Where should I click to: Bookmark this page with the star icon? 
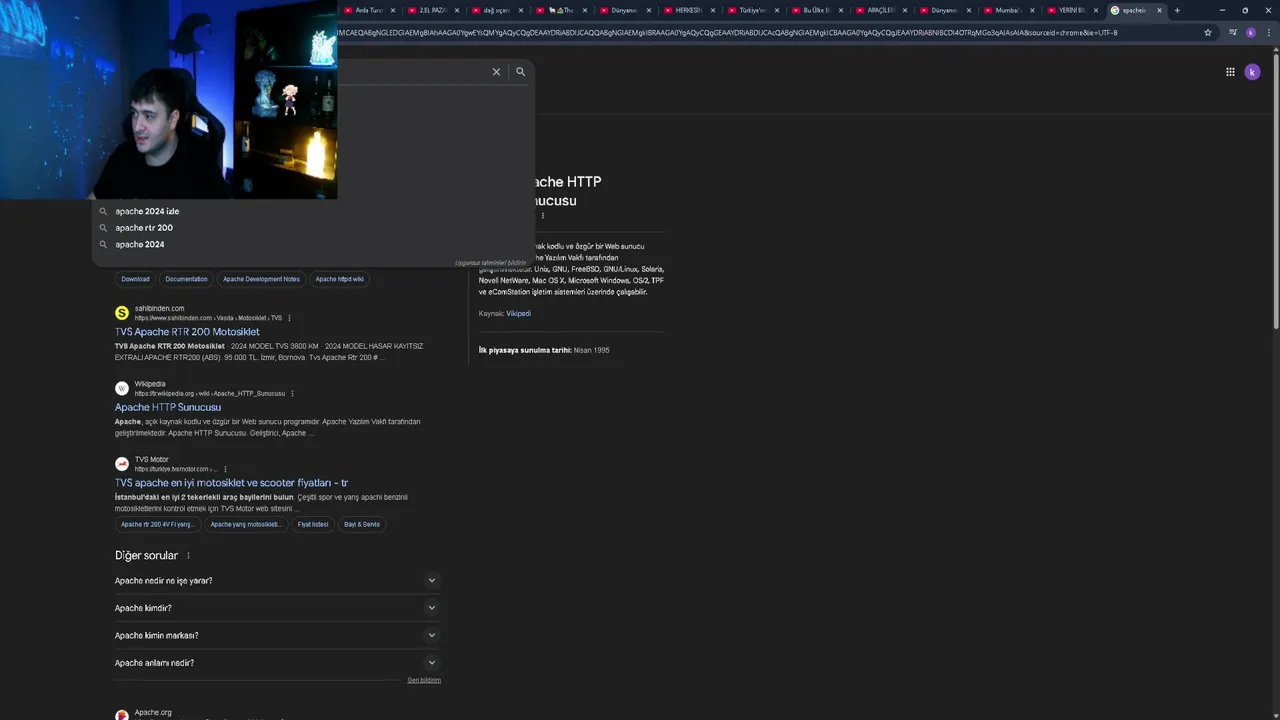1208,32
